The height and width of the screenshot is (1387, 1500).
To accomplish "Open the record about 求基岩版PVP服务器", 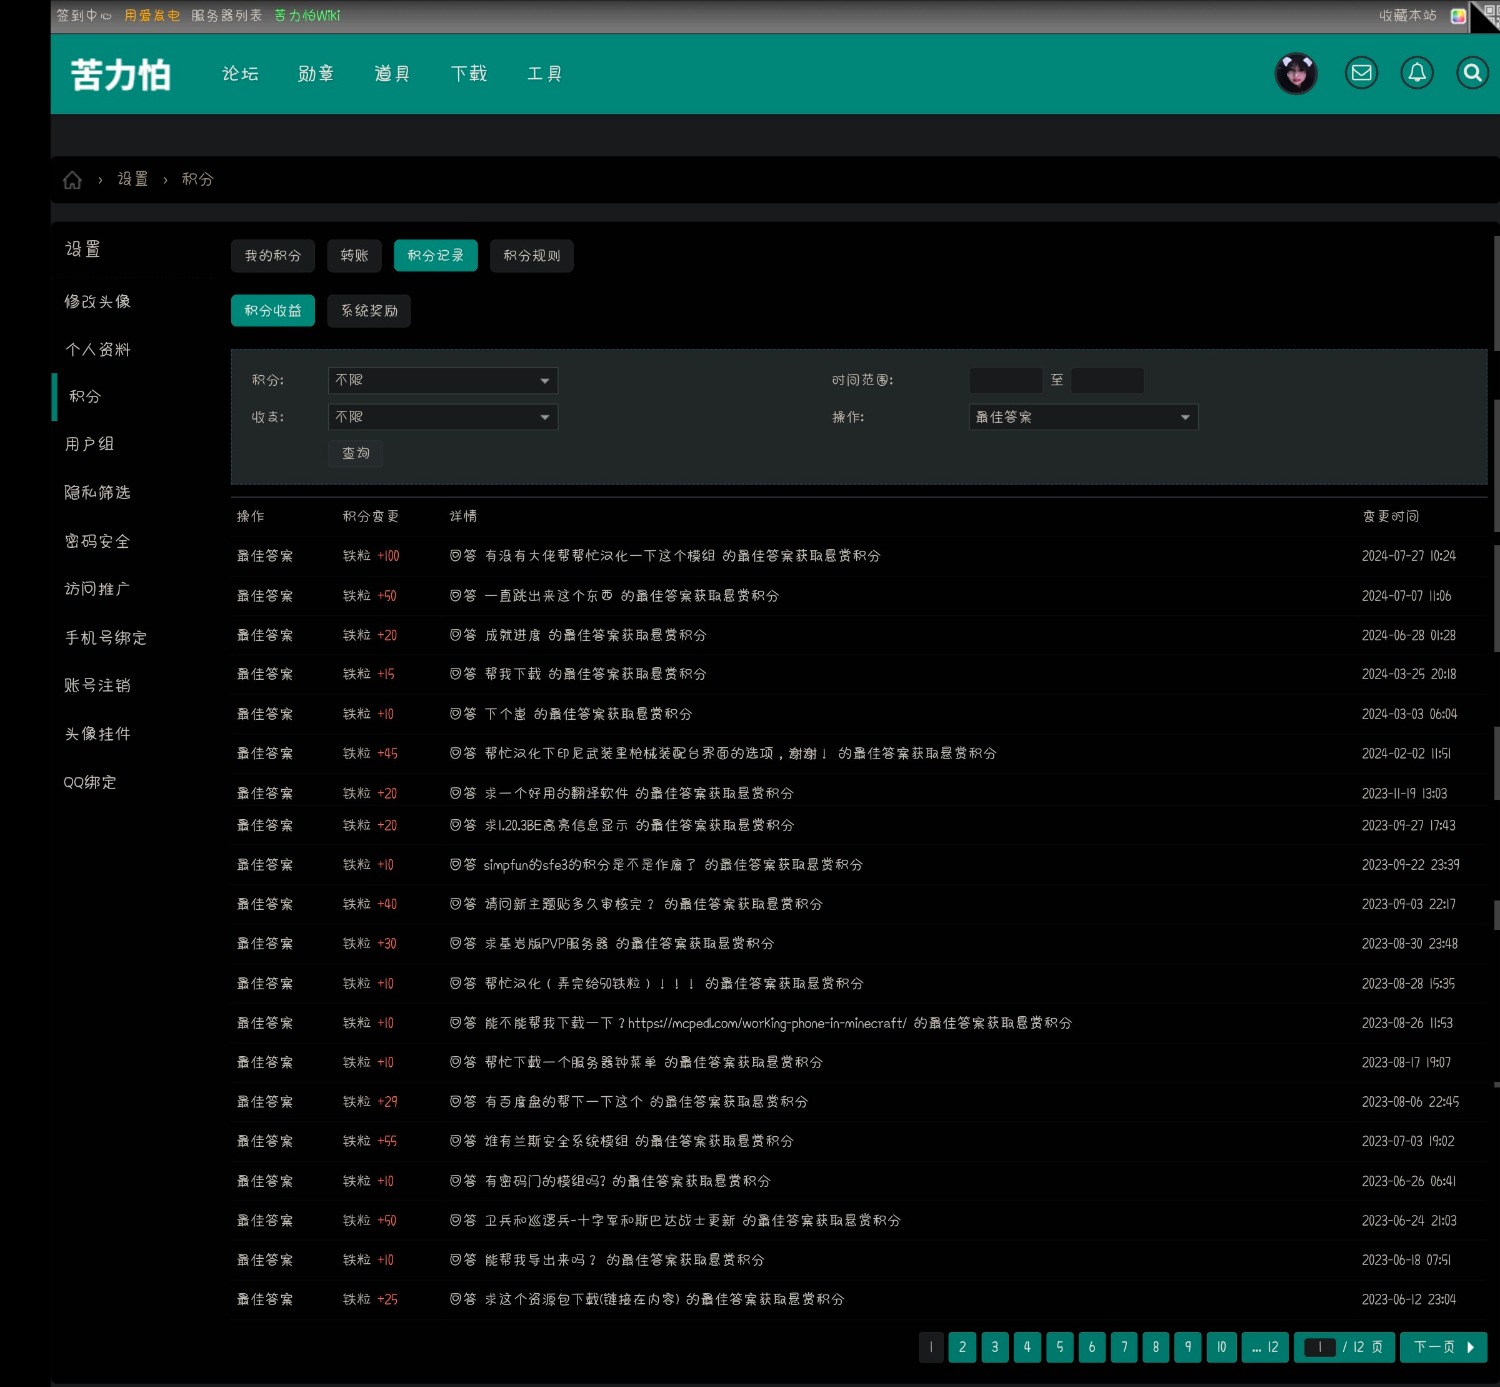I will 546,944.
